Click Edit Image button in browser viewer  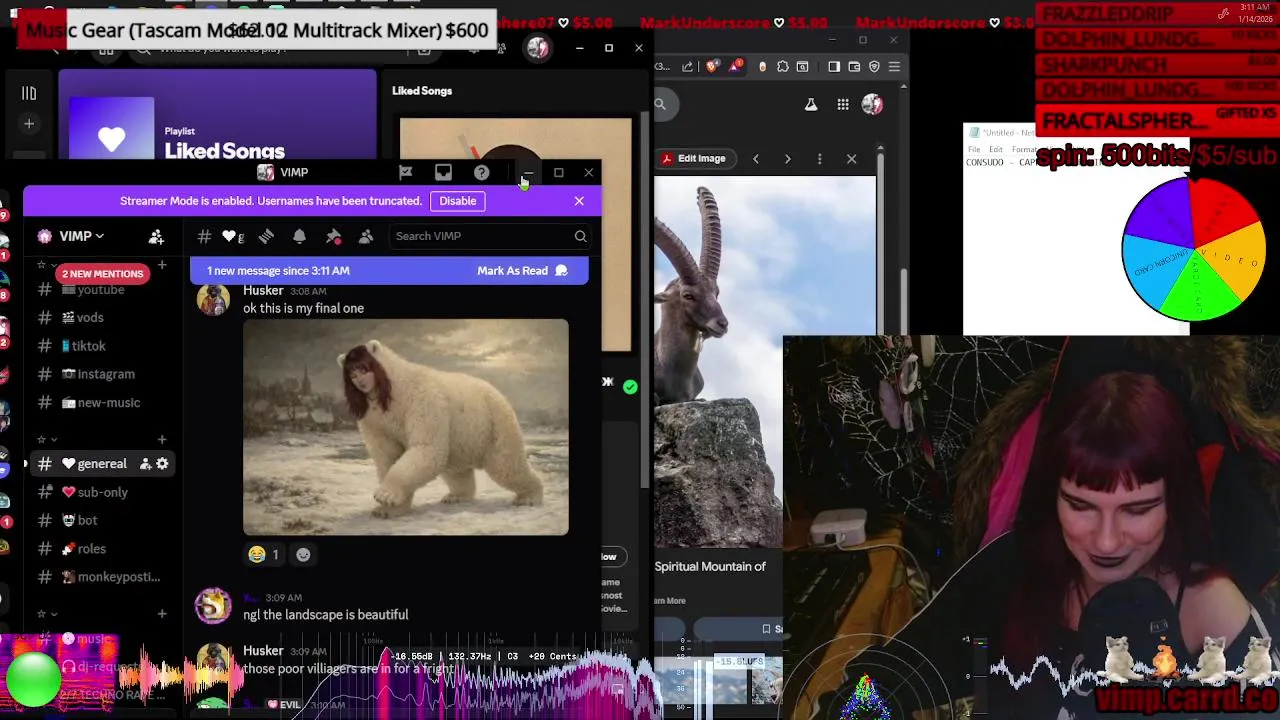[x=693, y=158]
